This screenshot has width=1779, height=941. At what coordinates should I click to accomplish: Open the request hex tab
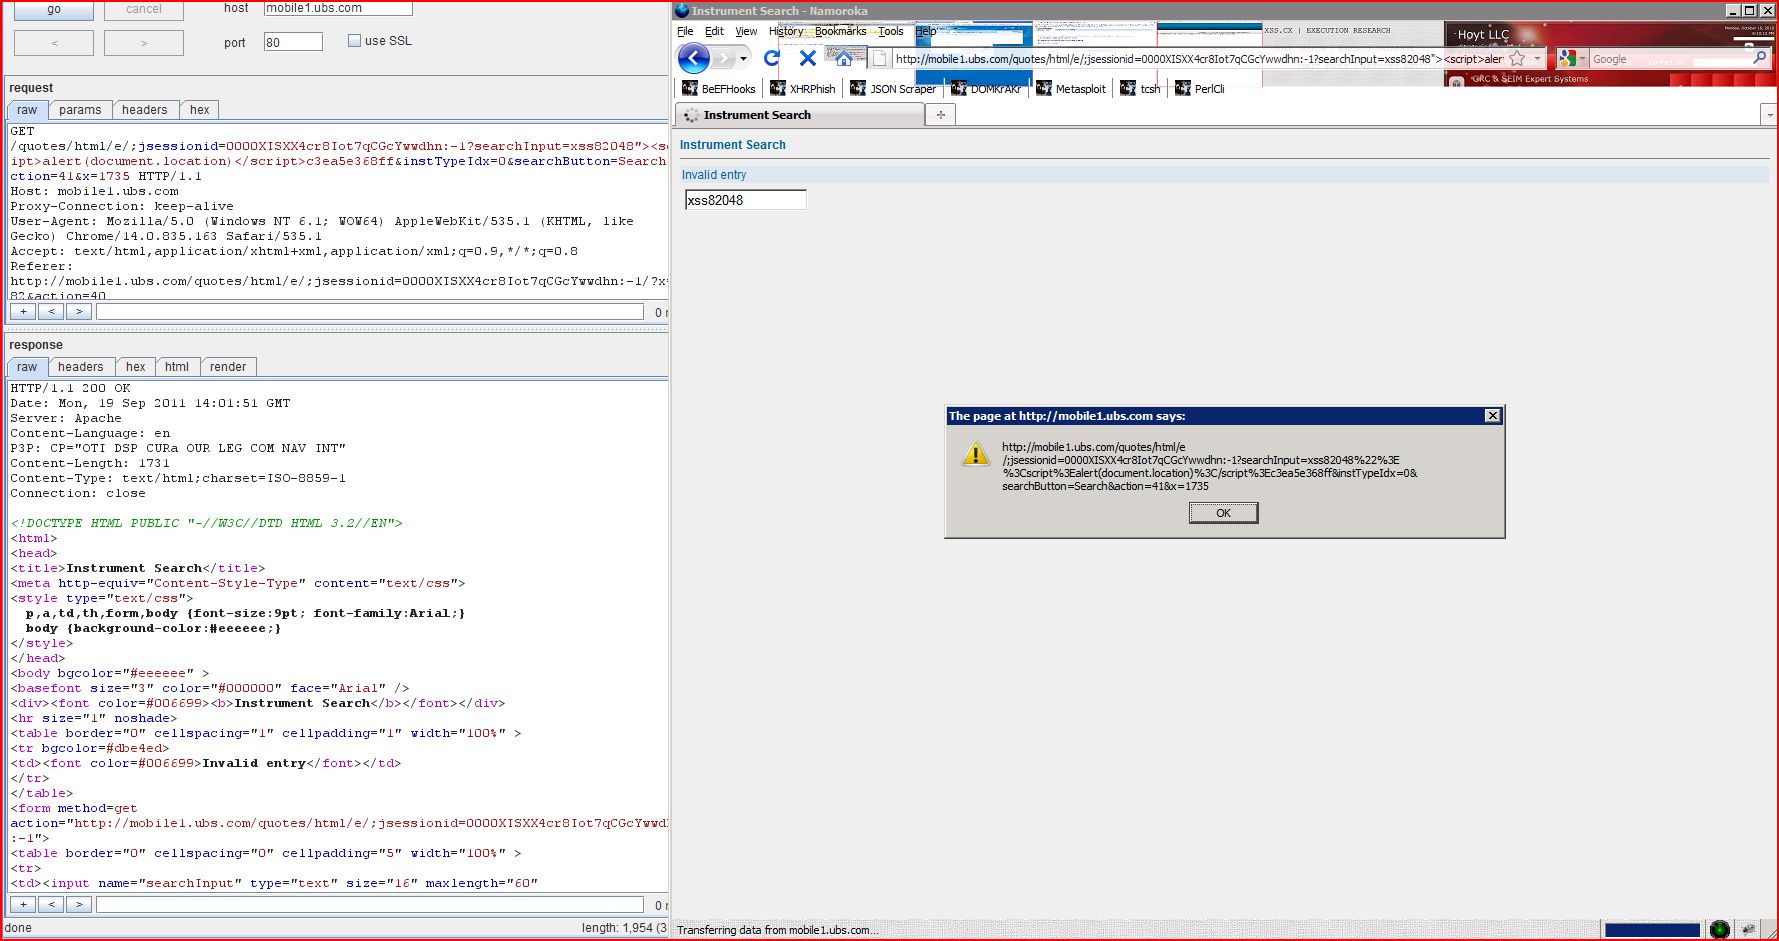point(200,110)
